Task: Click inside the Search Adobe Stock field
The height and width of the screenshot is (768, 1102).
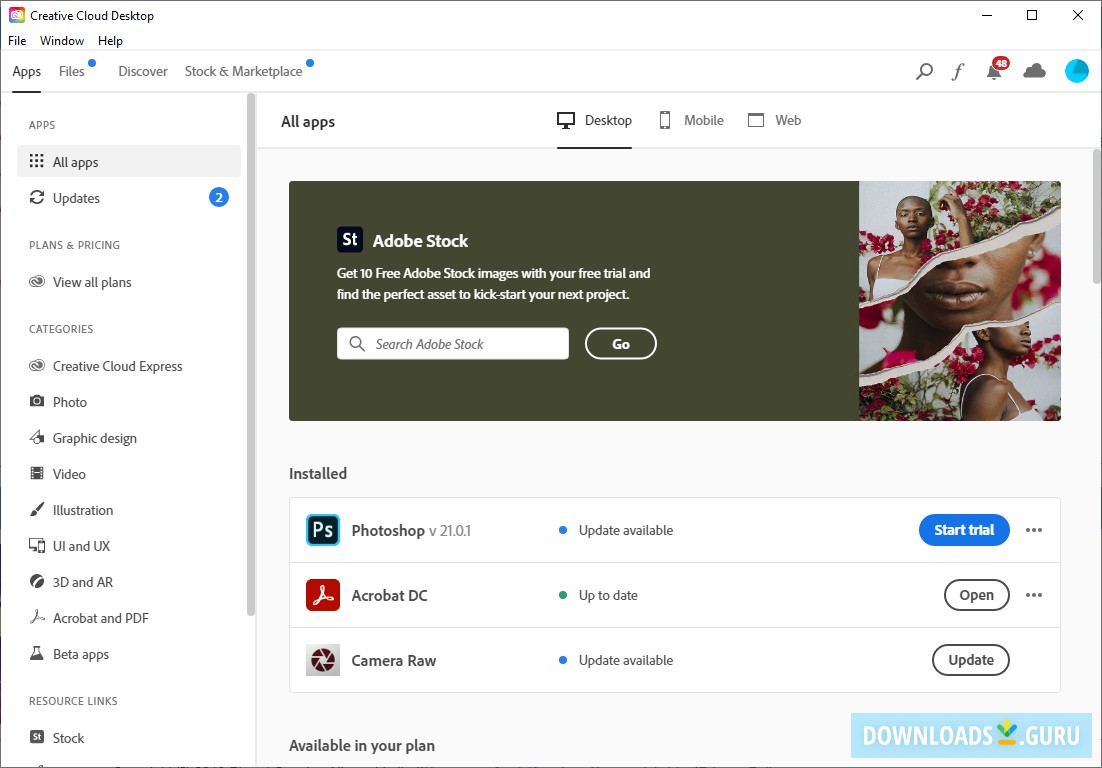Action: [452, 343]
